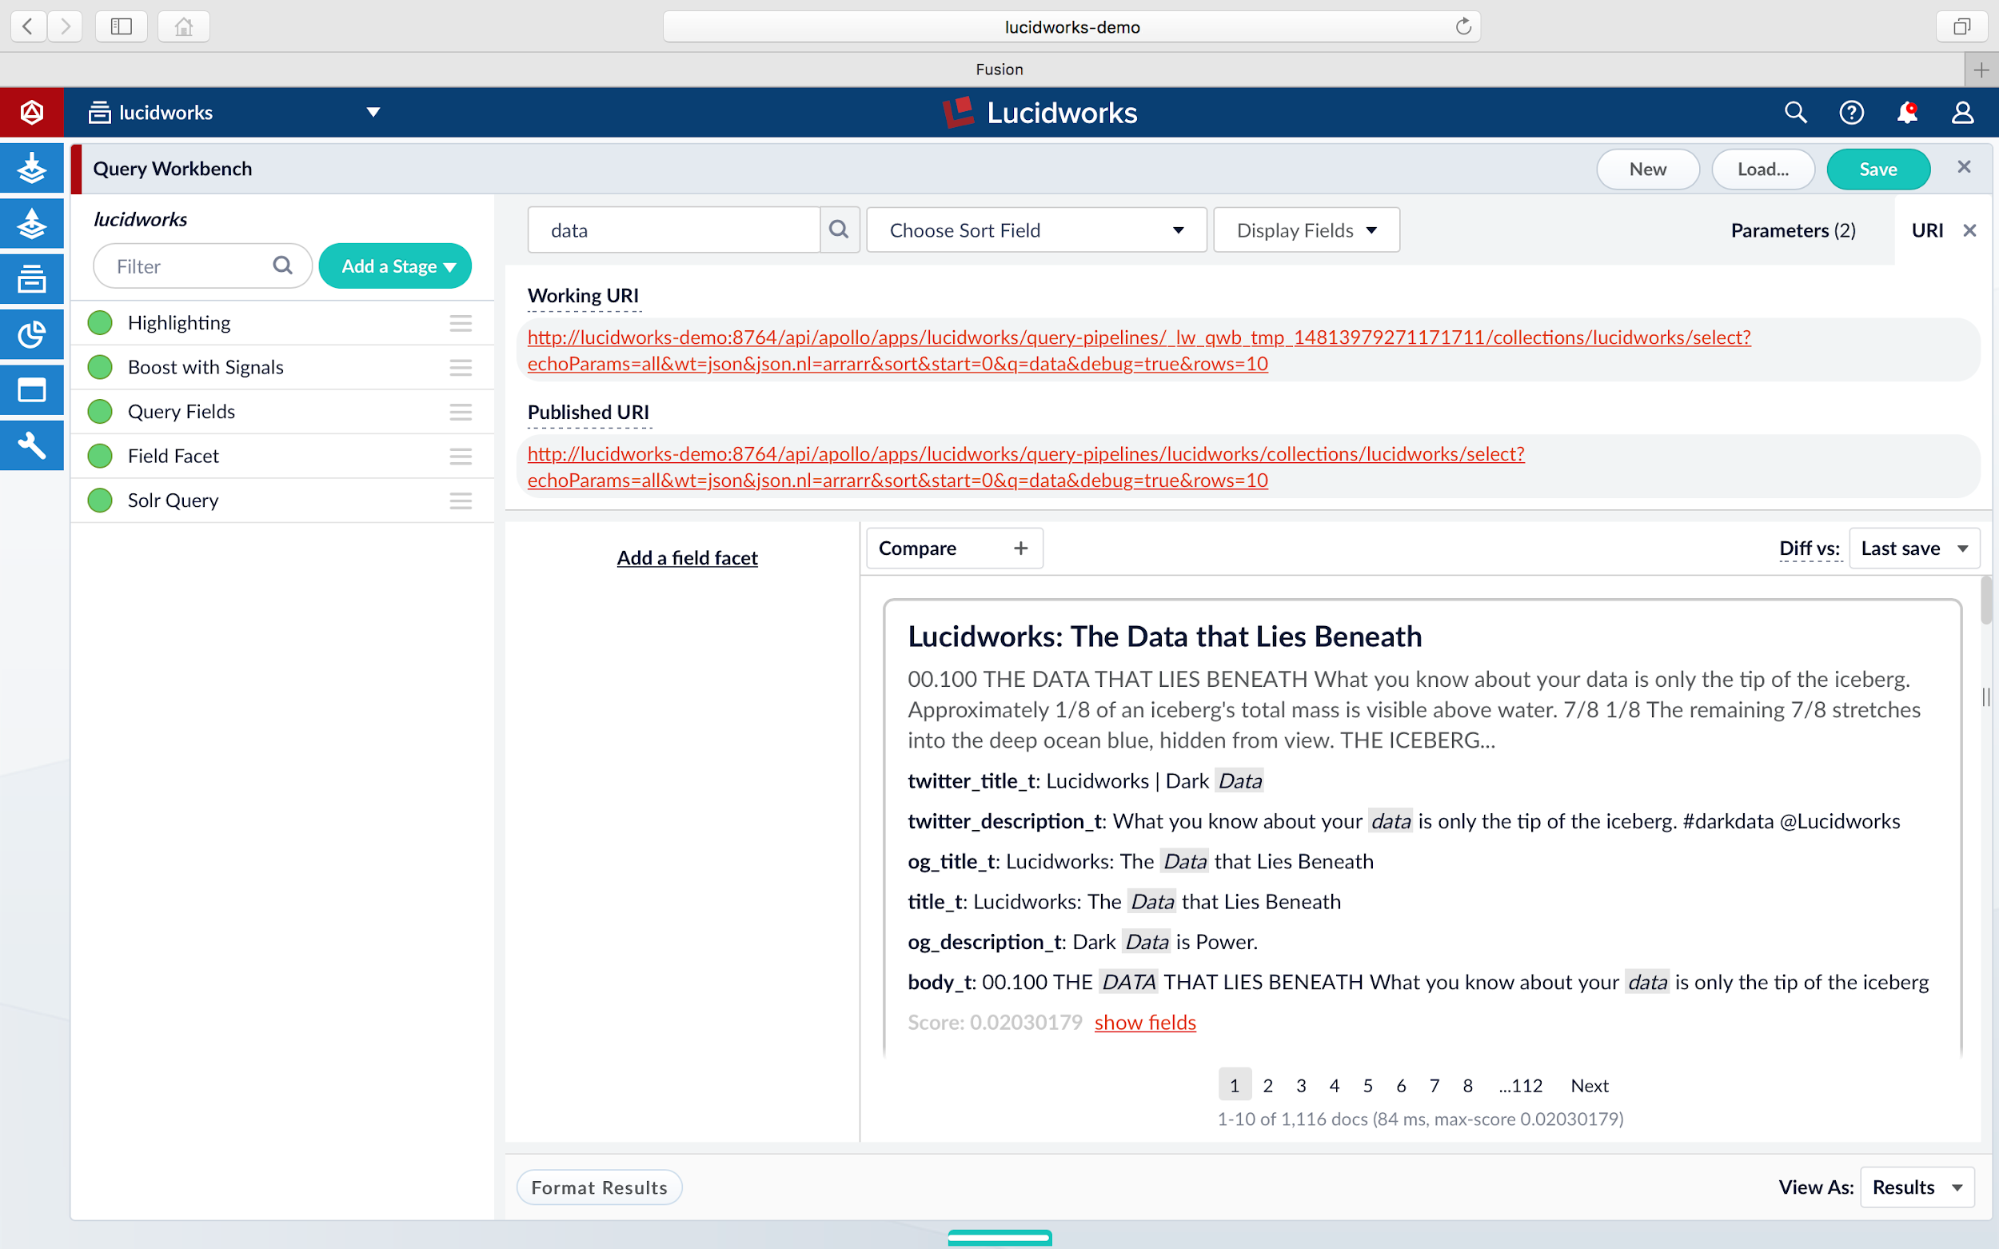Open the Indexing sidebar icon

pyautogui.click(x=32, y=168)
